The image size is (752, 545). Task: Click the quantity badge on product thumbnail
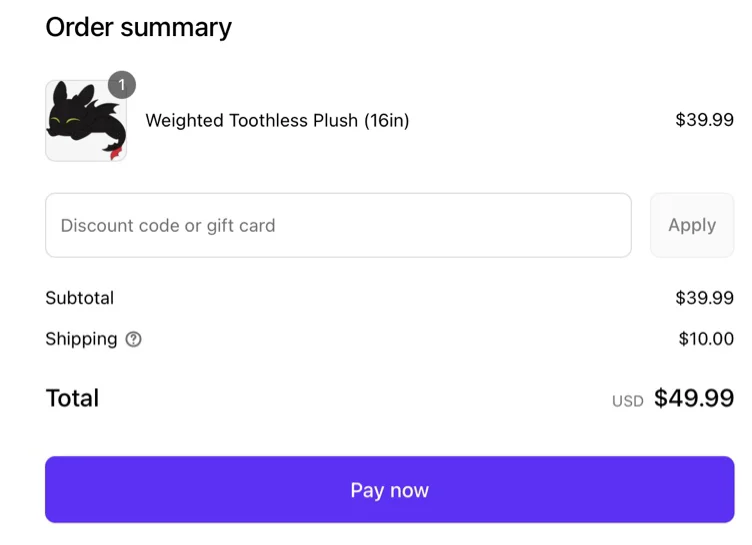122,85
